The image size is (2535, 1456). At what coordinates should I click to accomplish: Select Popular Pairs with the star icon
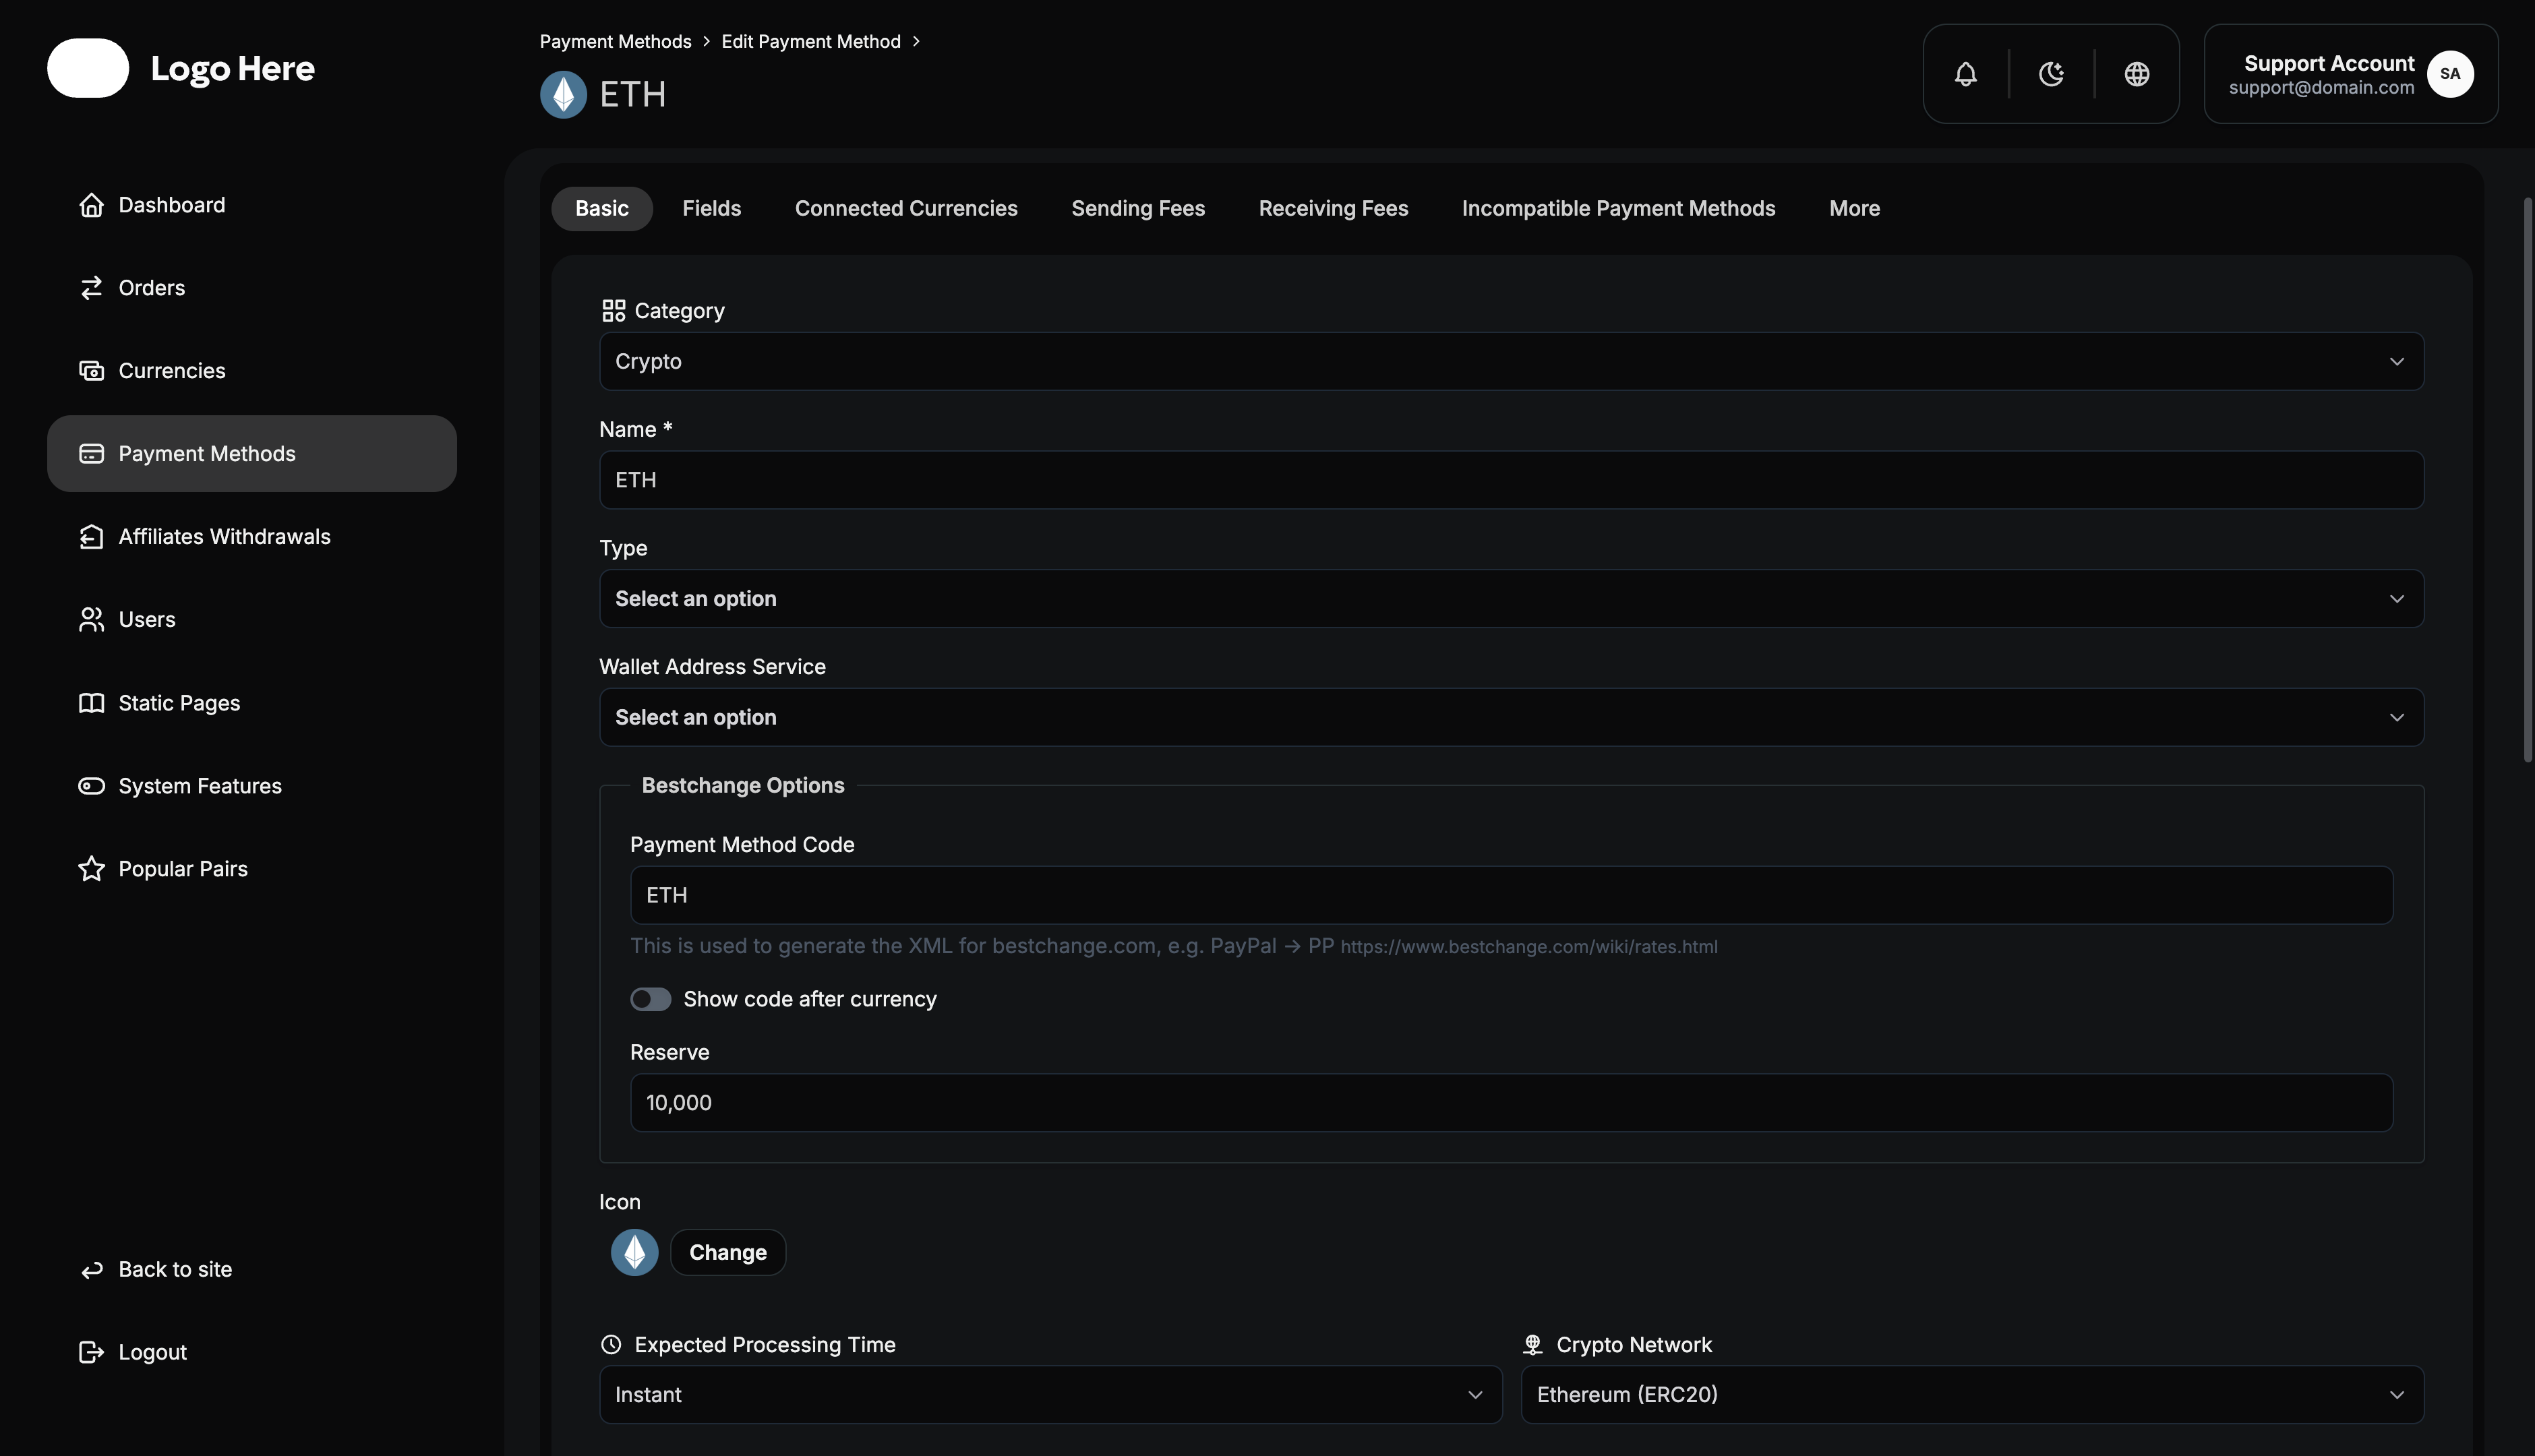182,868
